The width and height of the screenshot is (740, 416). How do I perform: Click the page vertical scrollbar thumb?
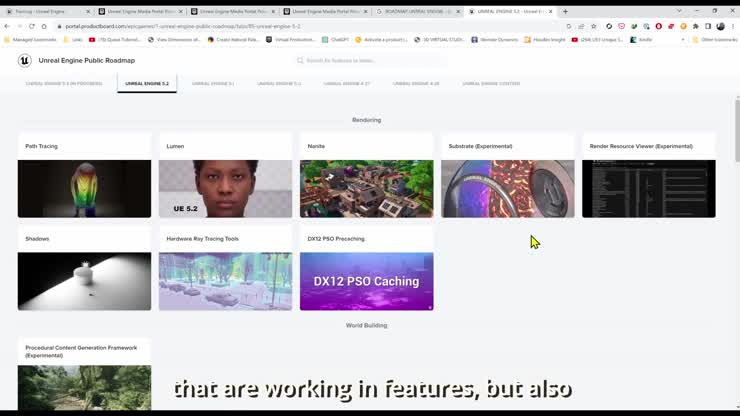coord(737,130)
